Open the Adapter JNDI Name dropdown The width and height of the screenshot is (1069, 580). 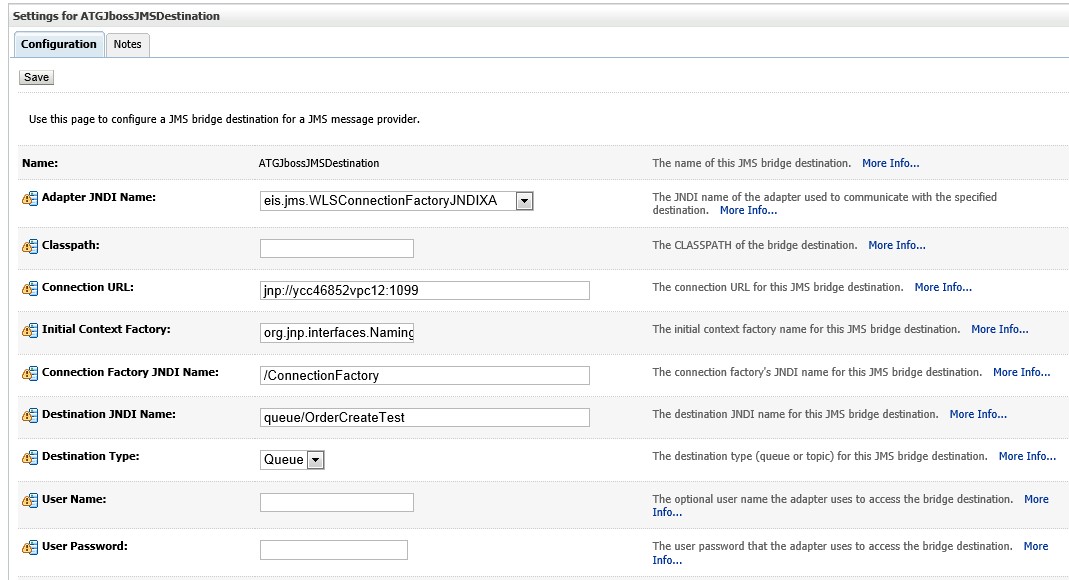tap(524, 200)
